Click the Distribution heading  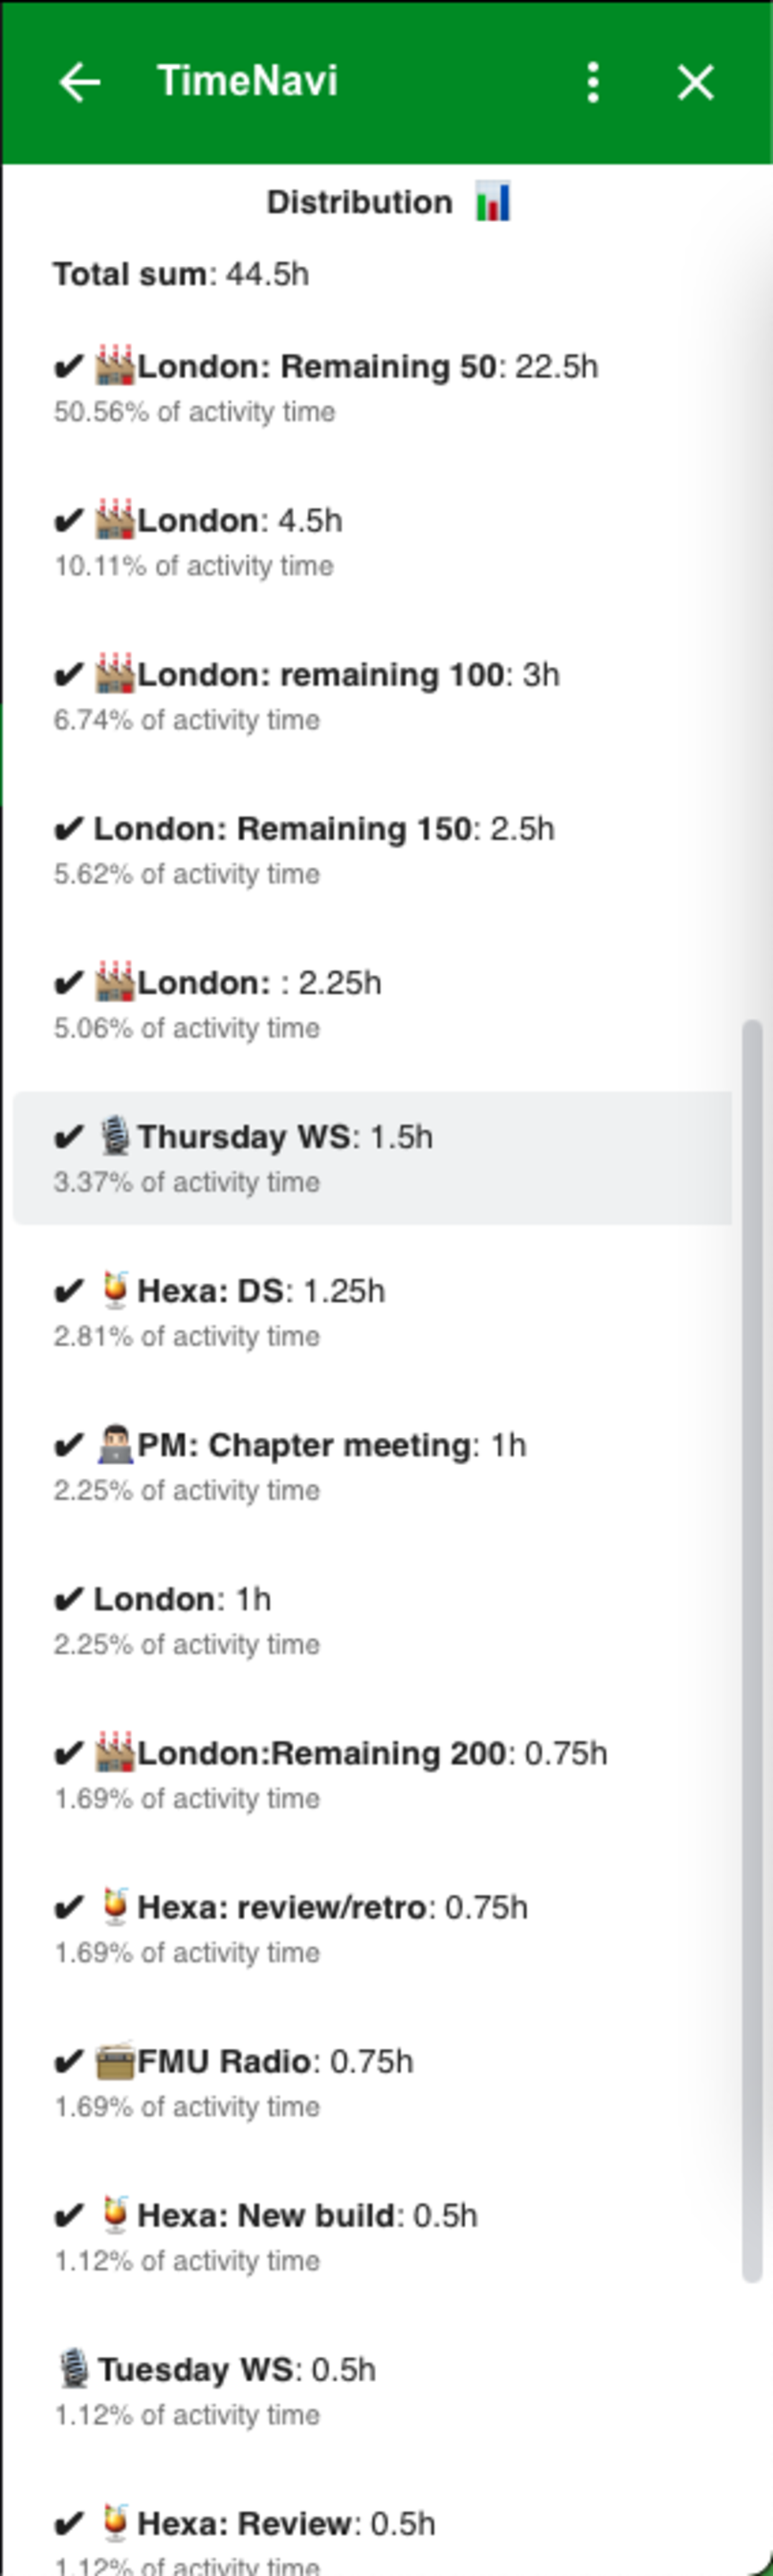click(x=359, y=202)
